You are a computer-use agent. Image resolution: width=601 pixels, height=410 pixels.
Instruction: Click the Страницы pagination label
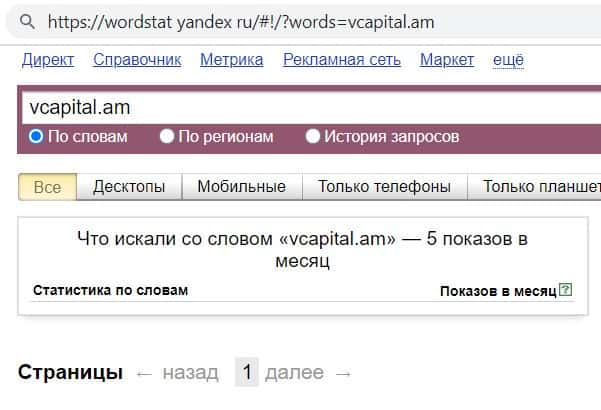click(70, 372)
